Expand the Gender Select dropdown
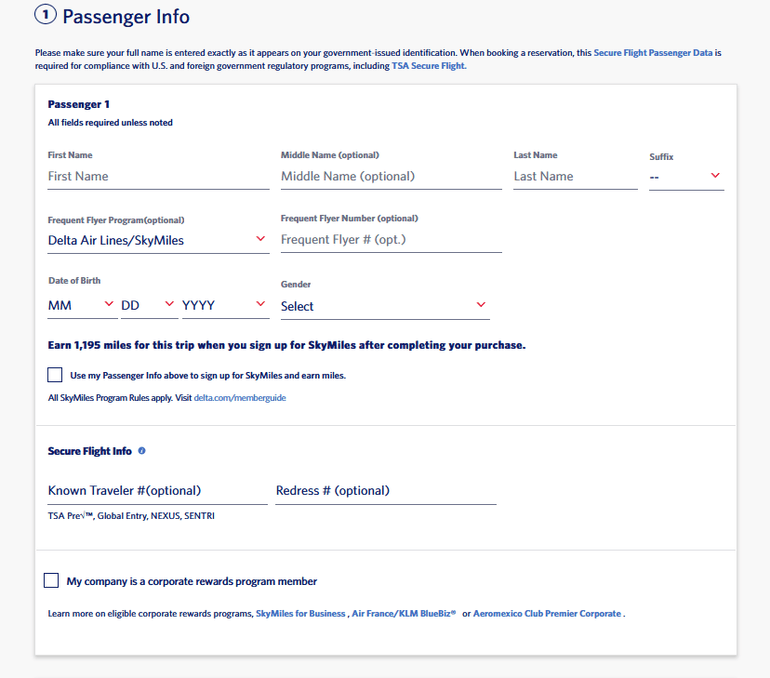 [x=384, y=306]
